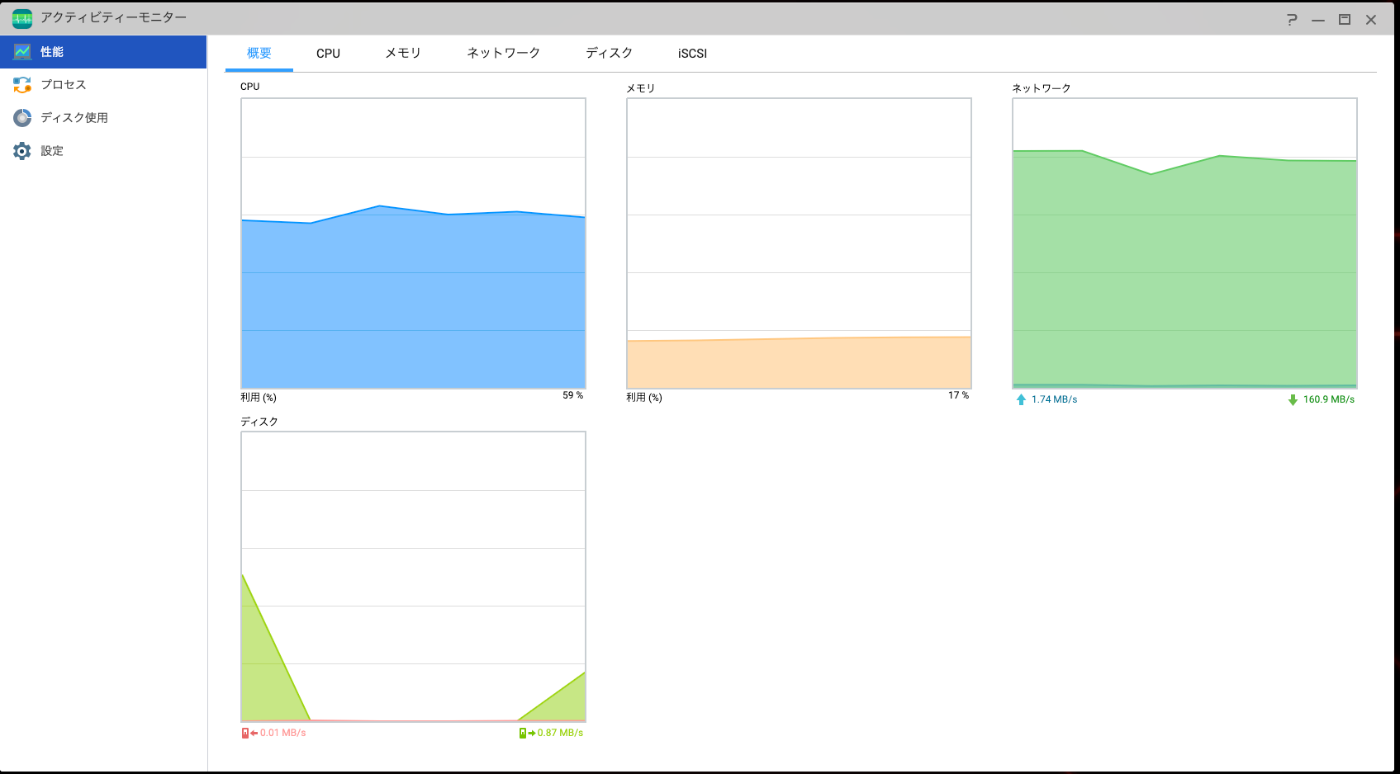The width and height of the screenshot is (1400, 774).
Task: Click the メモリ usage graph
Action: (799, 243)
